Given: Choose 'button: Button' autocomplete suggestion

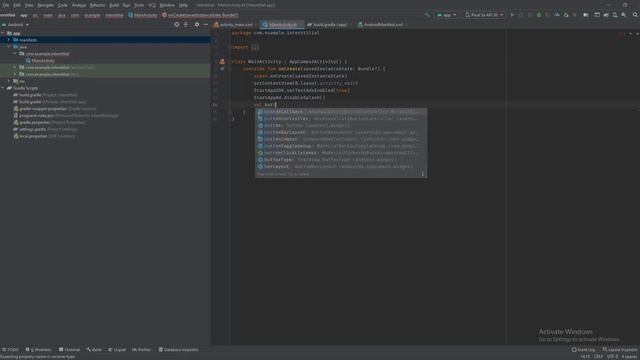Looking at the screenshot, I should point(341,126).
